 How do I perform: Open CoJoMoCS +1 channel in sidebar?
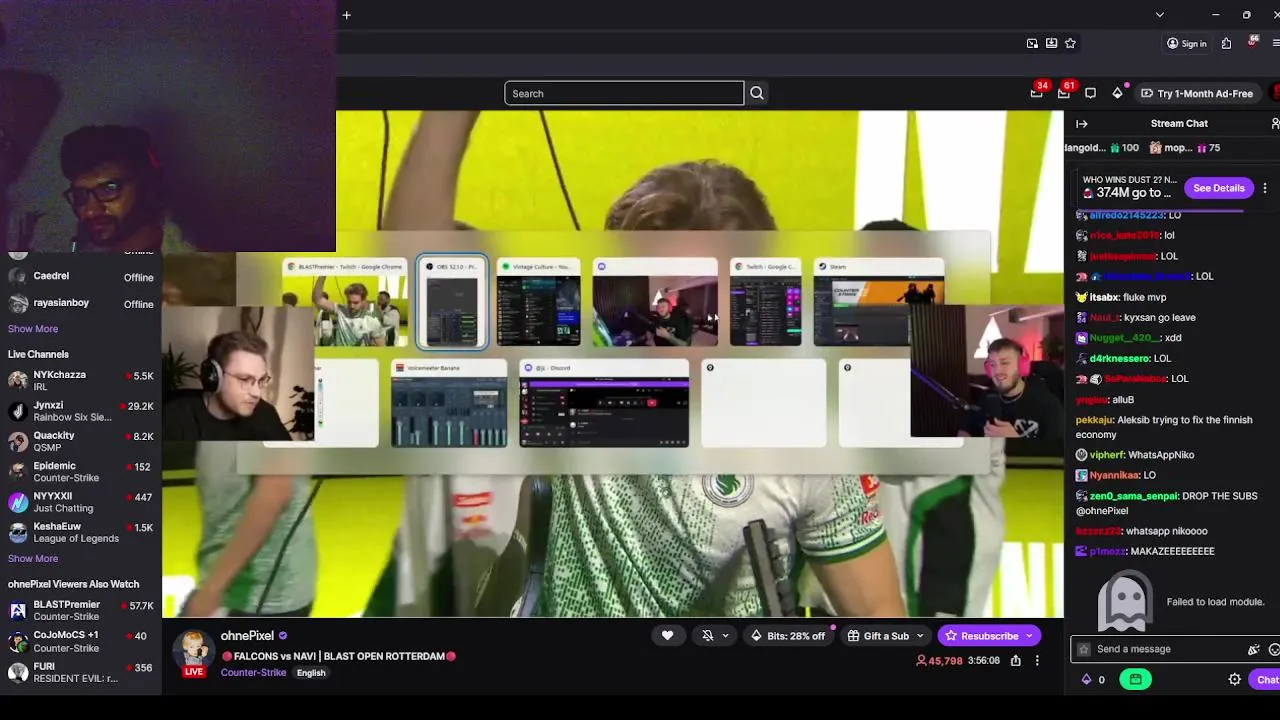coord(81,641)
